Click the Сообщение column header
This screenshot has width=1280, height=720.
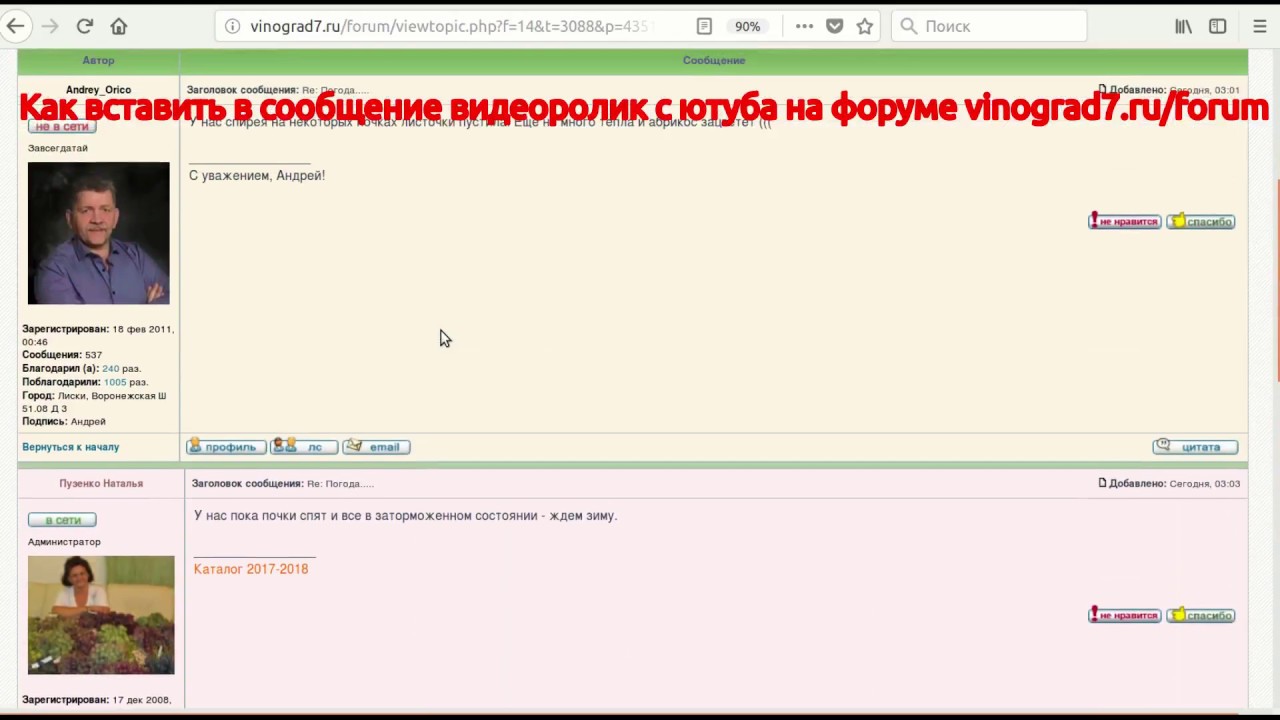pos(714,61)
